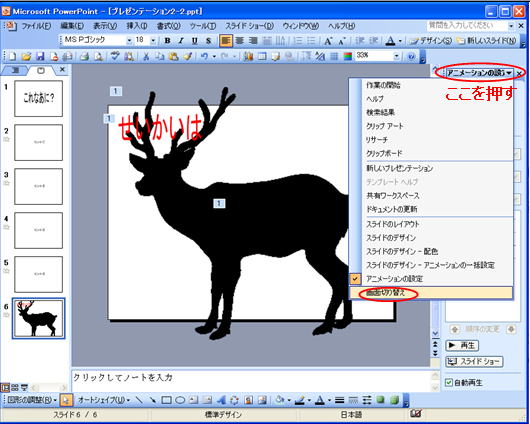Select slide 1 thumbnail これなあに?
530x424 pixels.
pyautogui.click(x=39, y=99)
